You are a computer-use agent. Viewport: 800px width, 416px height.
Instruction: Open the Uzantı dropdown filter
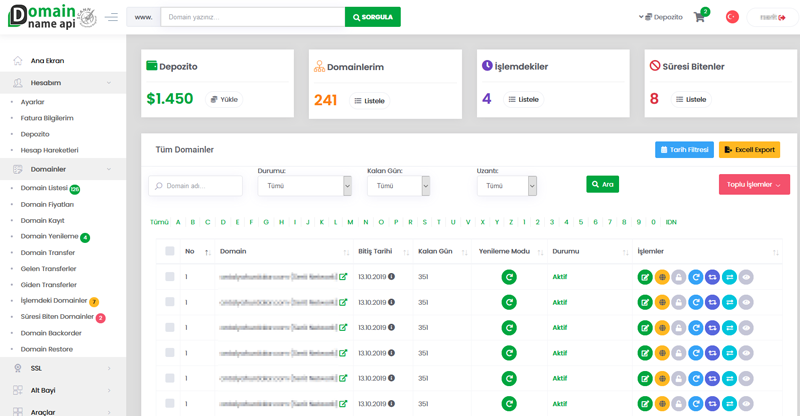[x=507, y=186]
